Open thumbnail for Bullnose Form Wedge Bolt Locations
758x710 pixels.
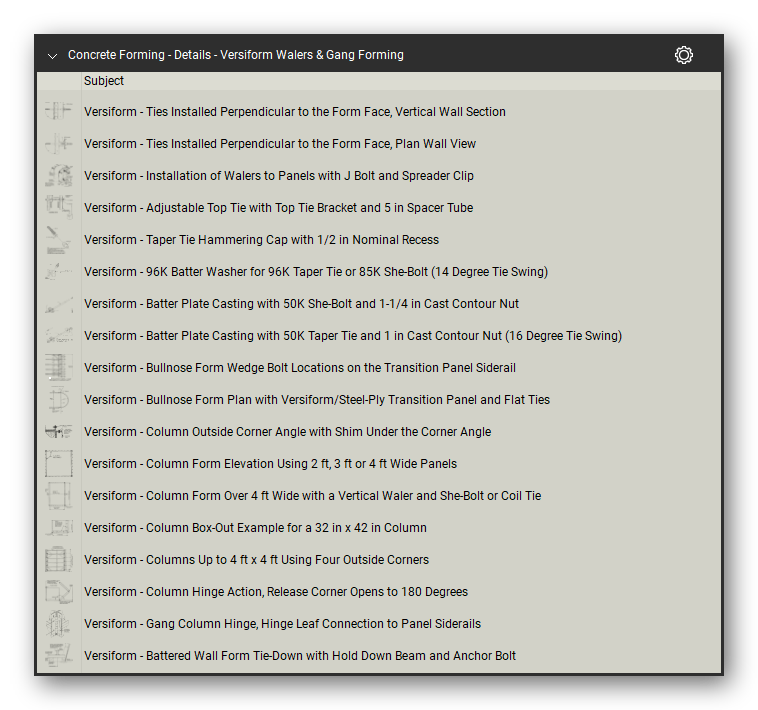pyautogui.click(x=59, y=367)
